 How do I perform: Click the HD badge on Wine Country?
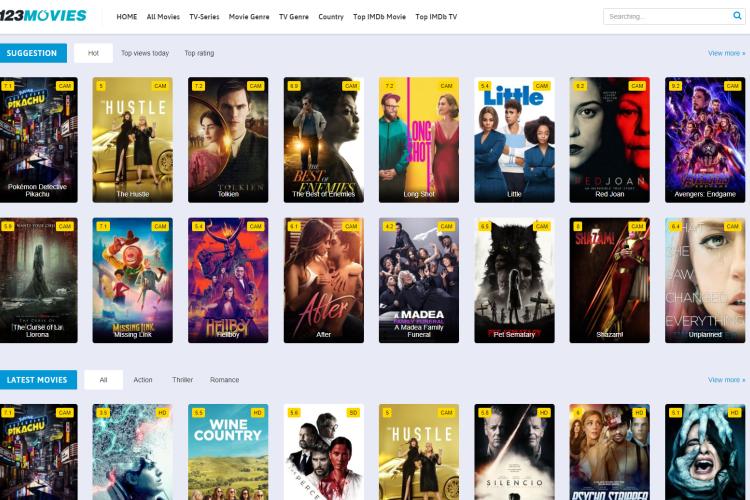(257, 412)
